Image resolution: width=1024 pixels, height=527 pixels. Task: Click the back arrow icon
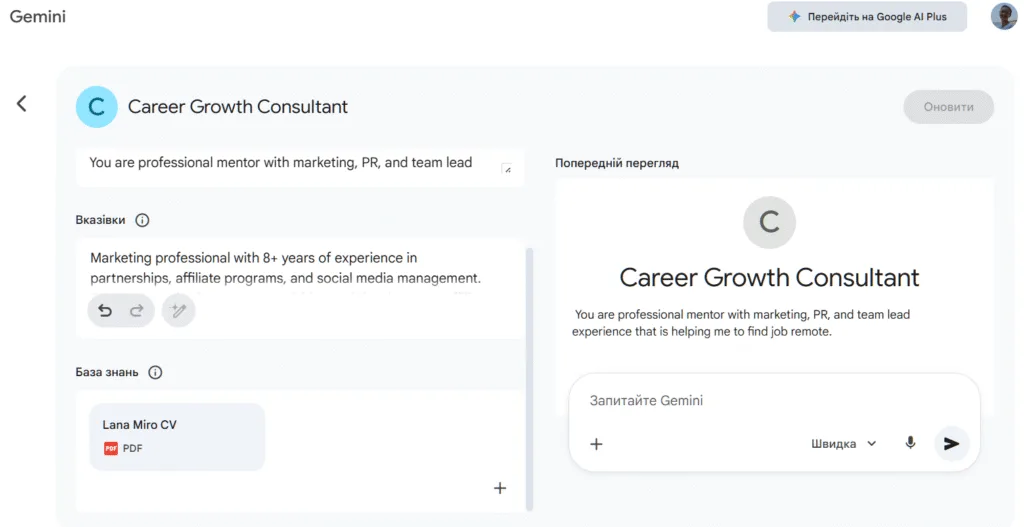(21, 103)
